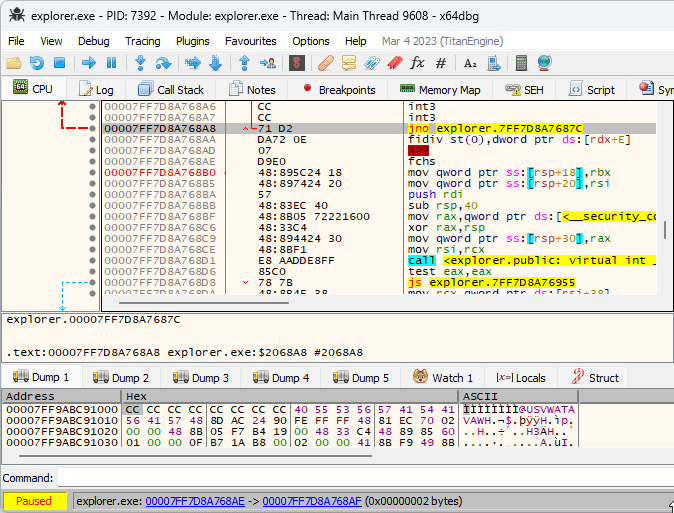Switch to the SEH tab
The width and height of the screenshot is (674, 513).
click(524, 89)
